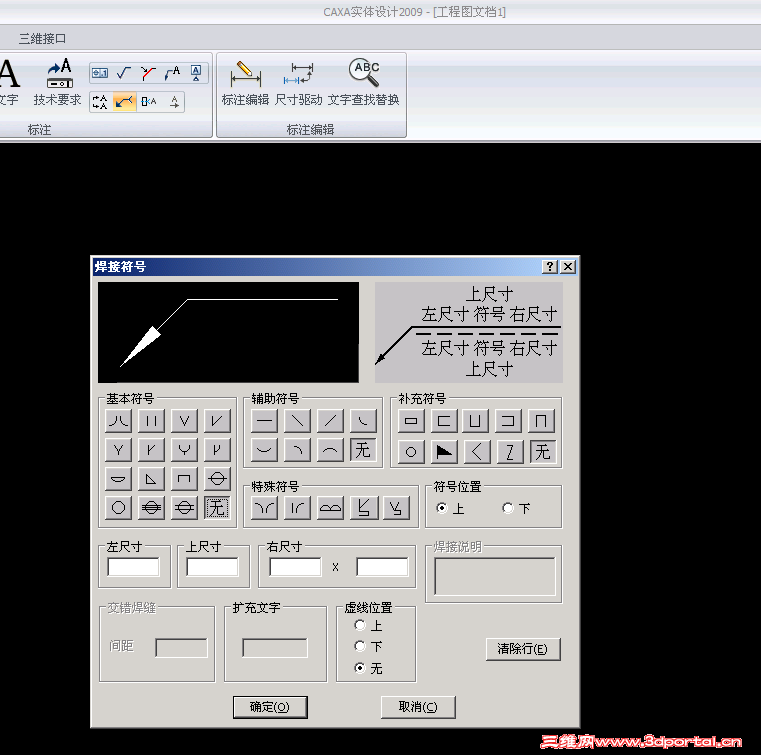Click the 上尺寸 input field
The height and width of the screenshot is (755, 761).
click(213, 567)
